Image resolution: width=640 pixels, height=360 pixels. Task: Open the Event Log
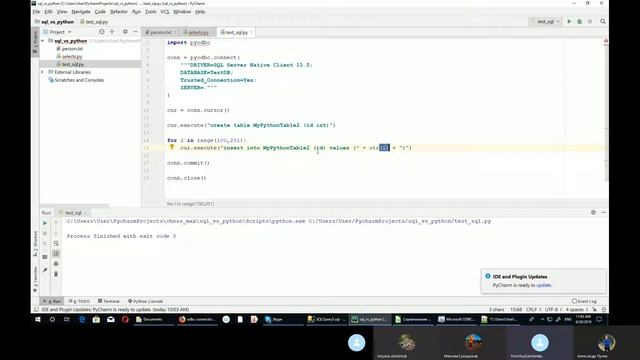coord(584,301)
